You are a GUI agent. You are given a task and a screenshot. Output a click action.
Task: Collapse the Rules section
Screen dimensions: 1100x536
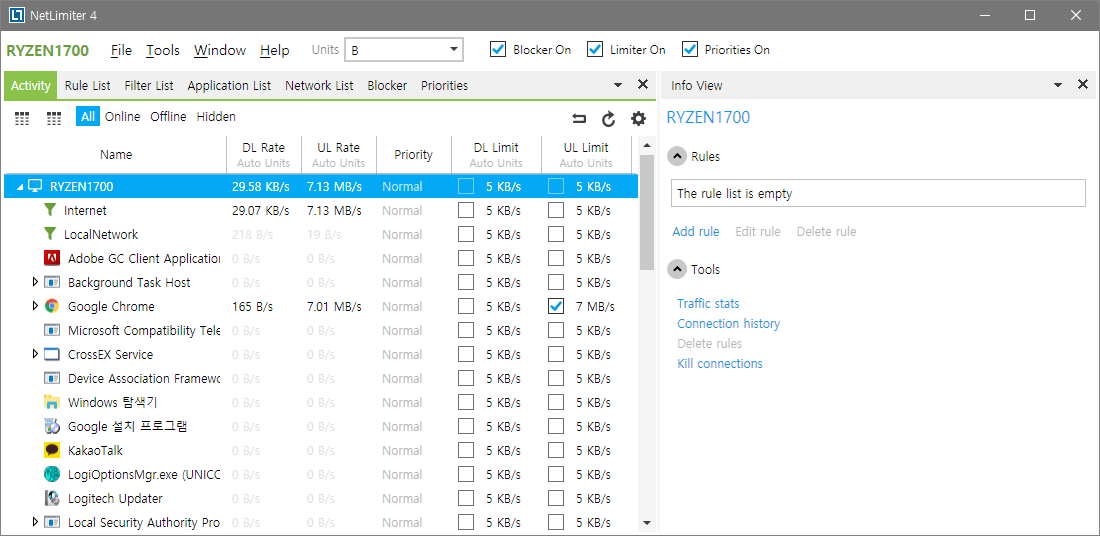coord(676,156)
